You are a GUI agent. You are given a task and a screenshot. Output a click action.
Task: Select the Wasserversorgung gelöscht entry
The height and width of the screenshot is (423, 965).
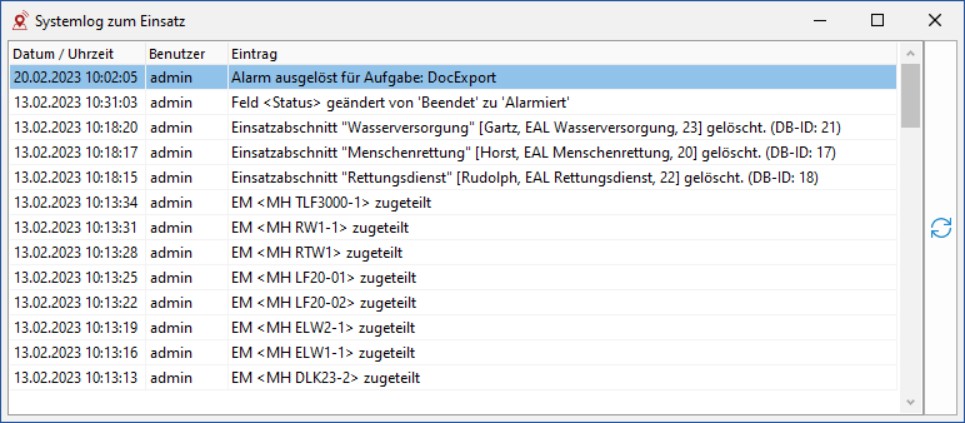[x=453, y=127]
